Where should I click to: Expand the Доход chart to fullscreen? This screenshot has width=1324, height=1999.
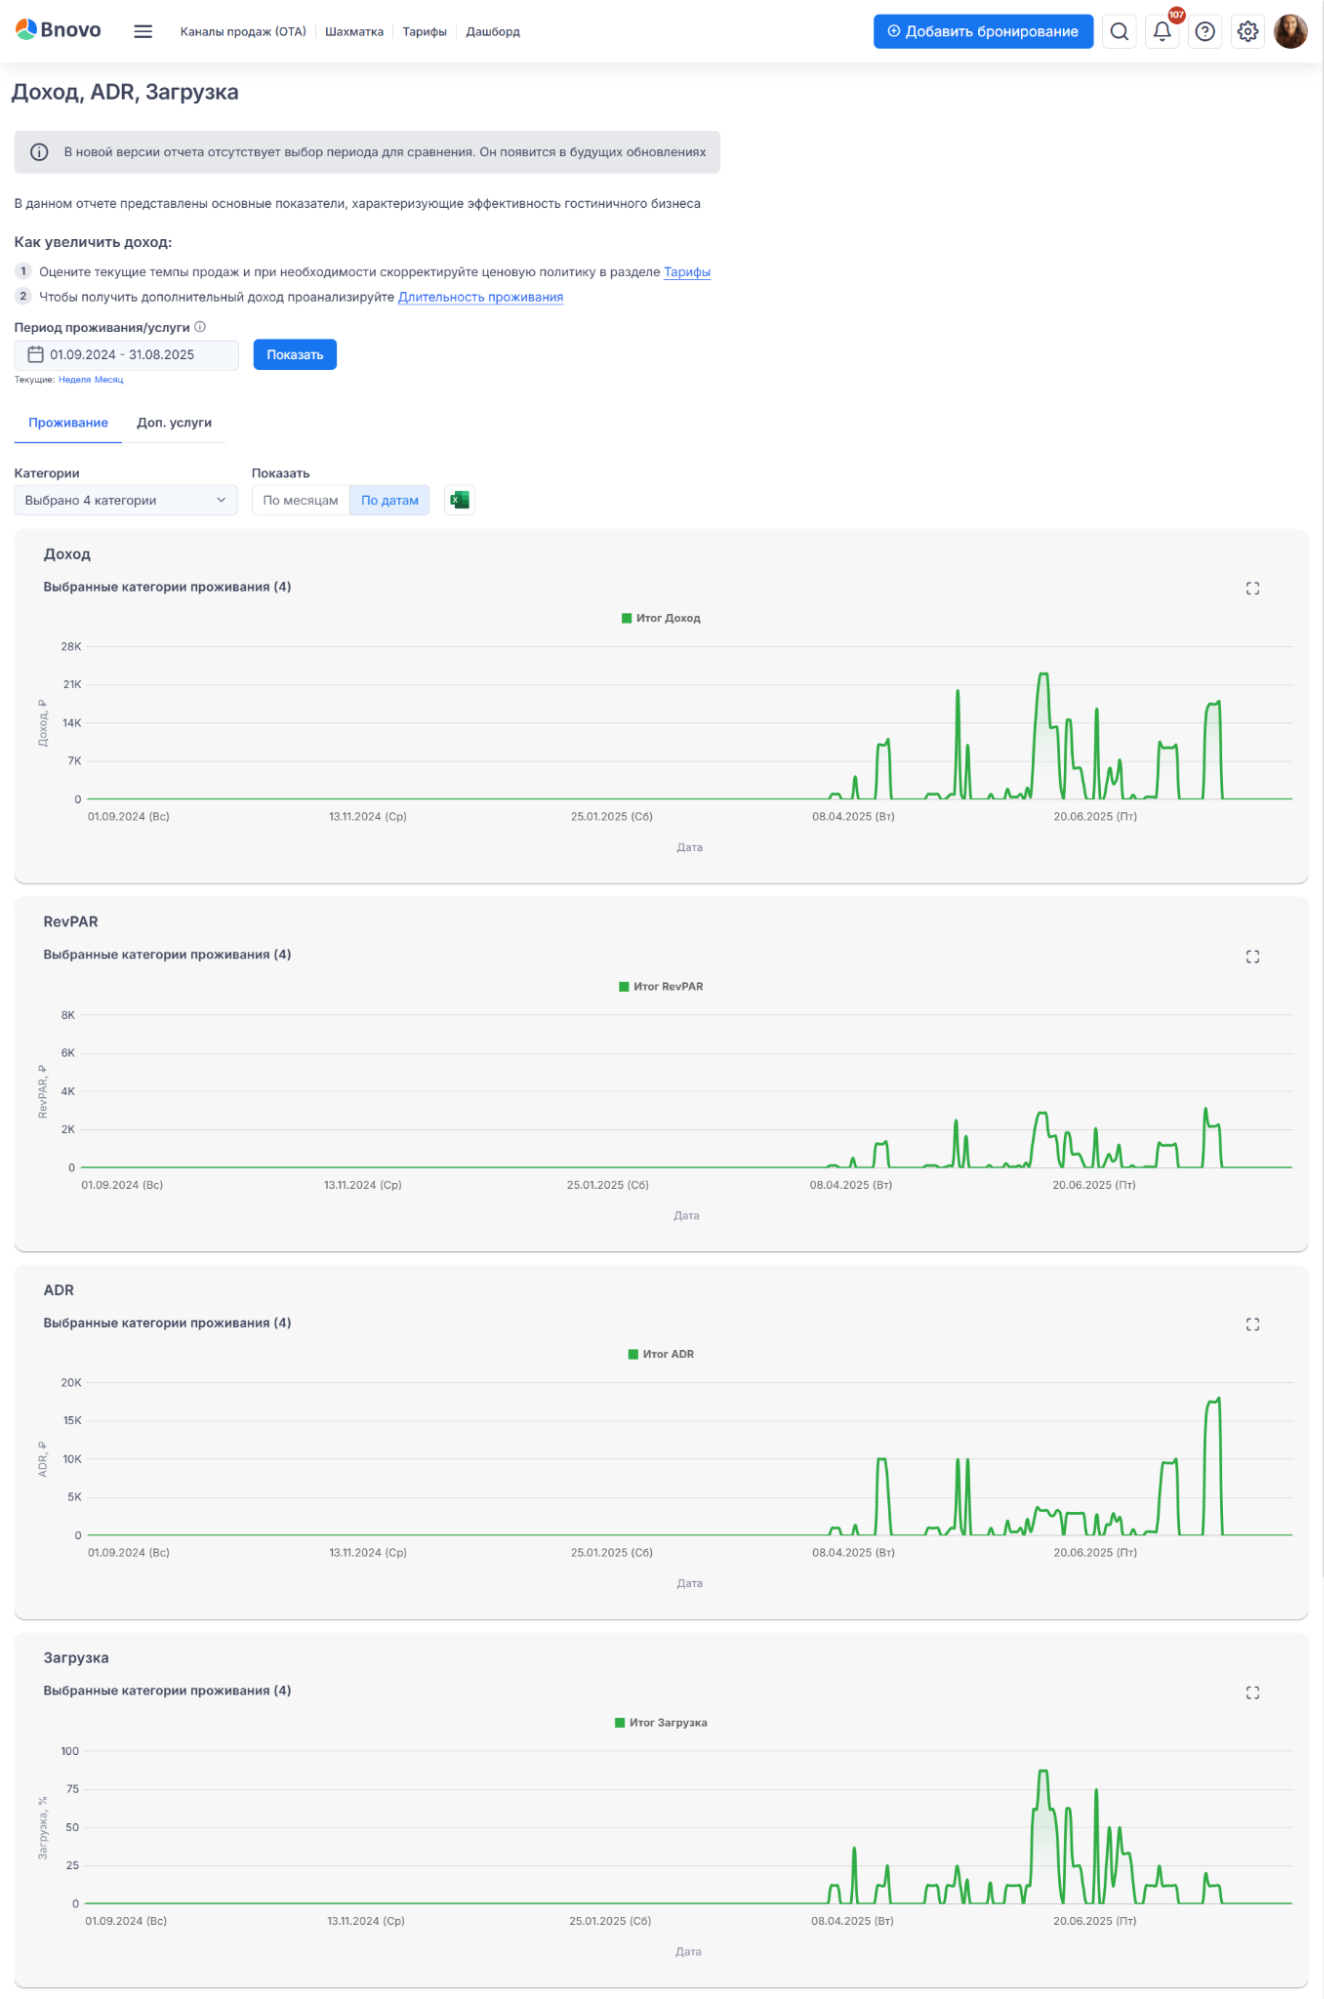point(1252,588)
